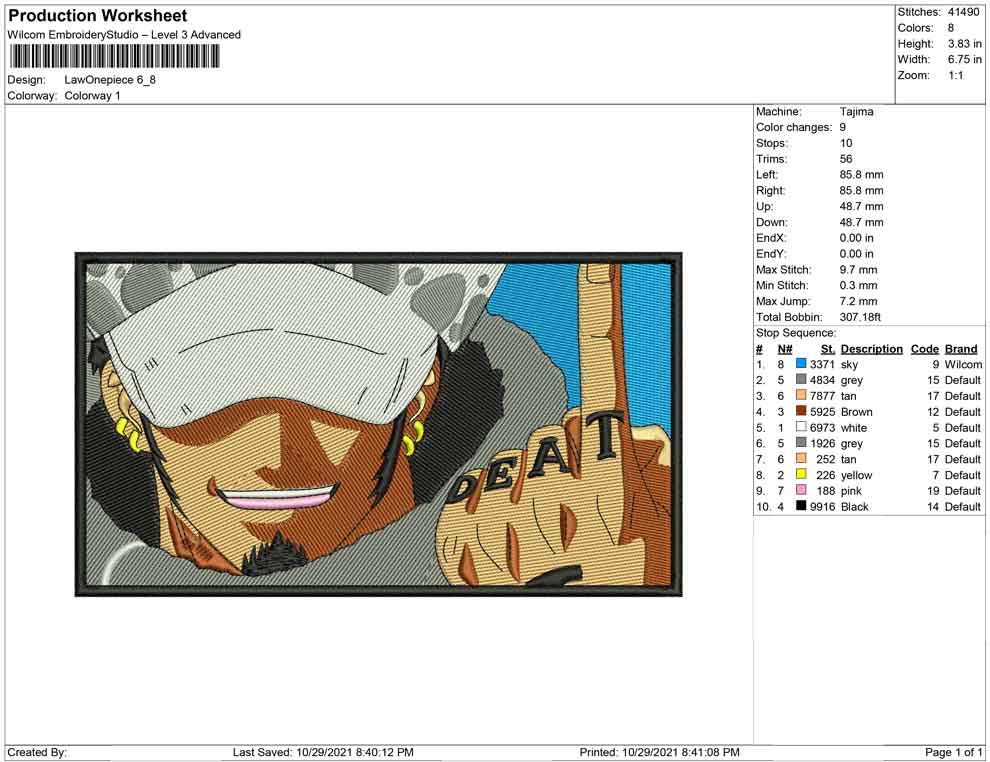Click the yellow thread color swatch
Image resolution: width=990 pixels, height=762 pixels.
tap(801, 474)
